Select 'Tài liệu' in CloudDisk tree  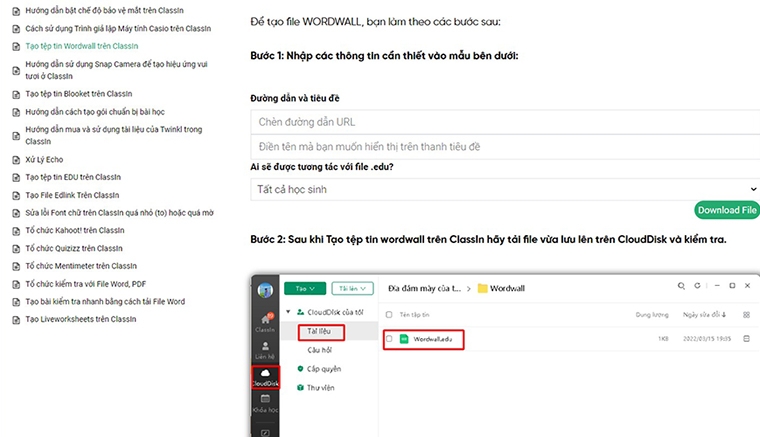(x=319, y=331)
